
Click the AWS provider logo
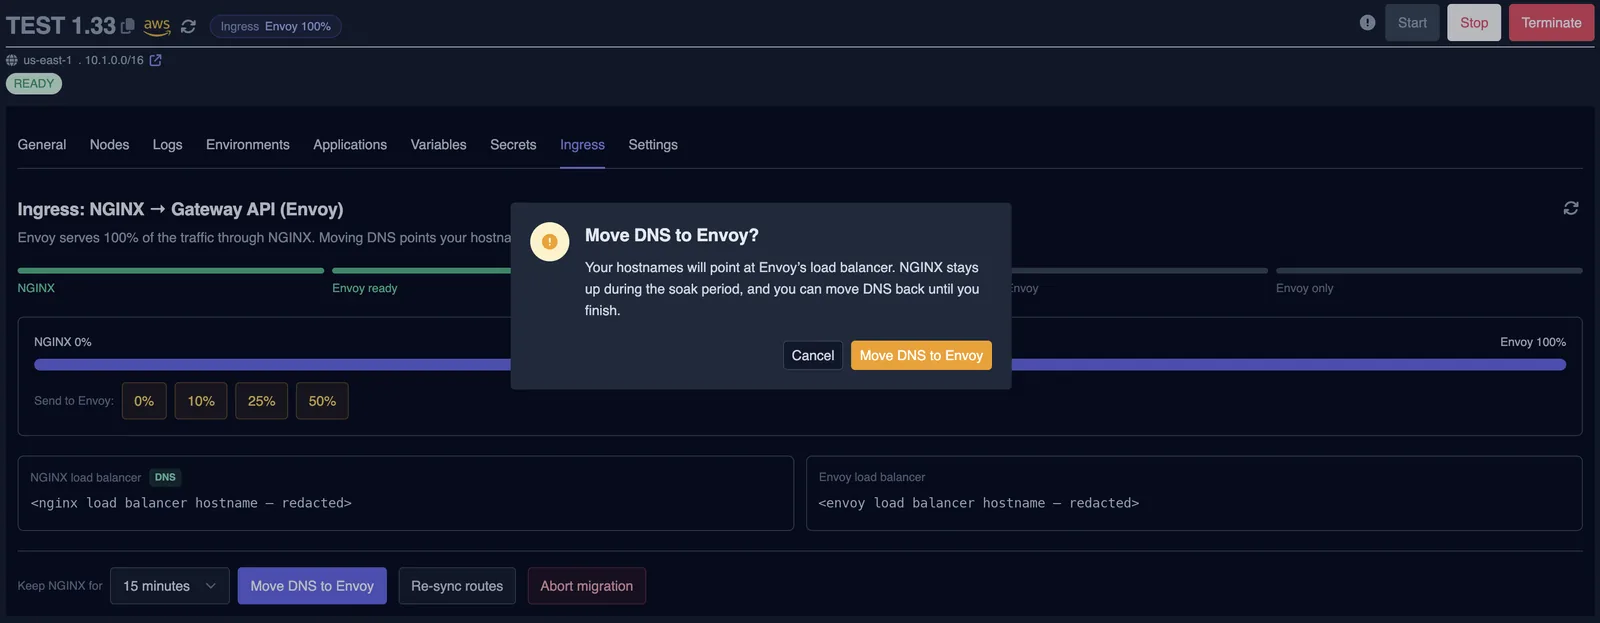157,26
